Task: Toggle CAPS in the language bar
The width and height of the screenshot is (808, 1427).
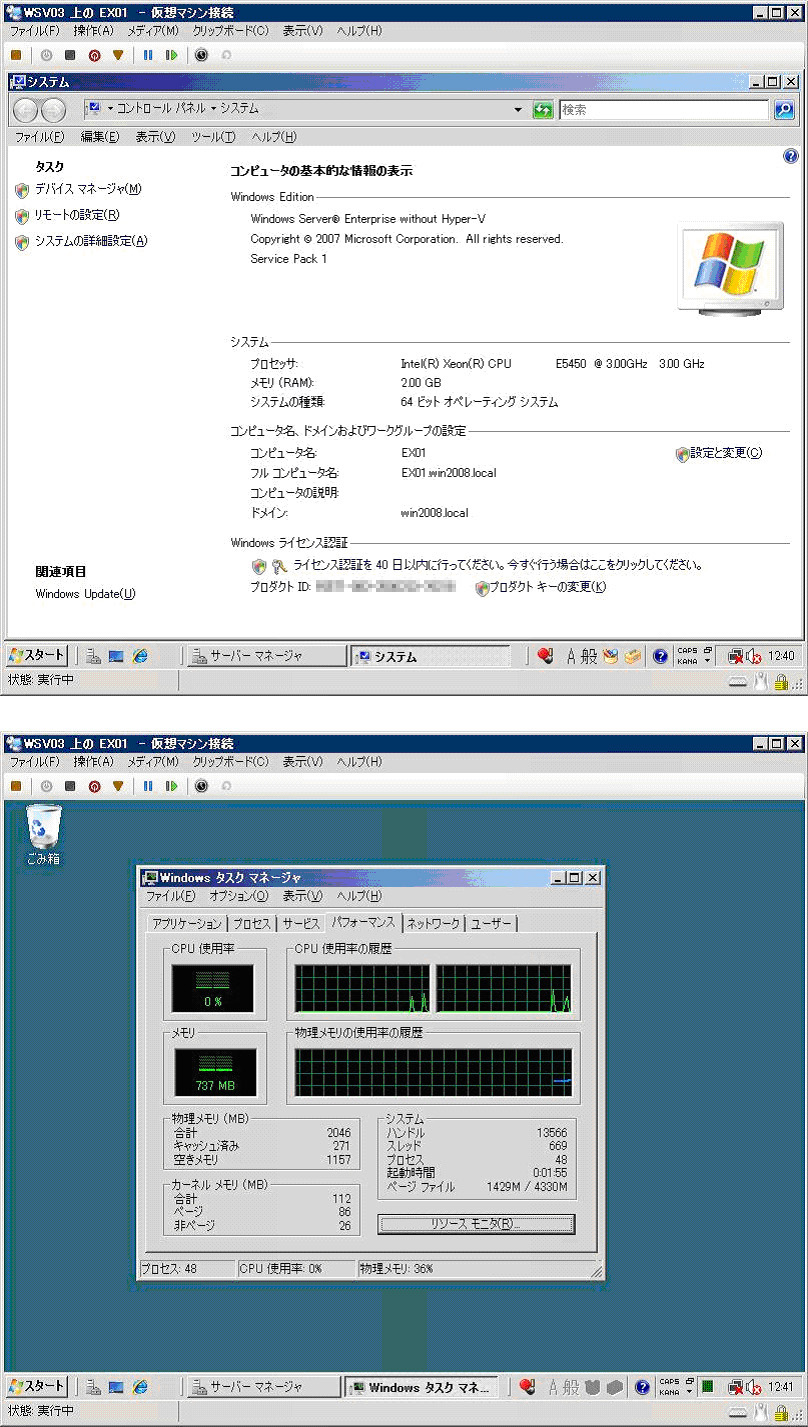Action: tap(686, 650)
